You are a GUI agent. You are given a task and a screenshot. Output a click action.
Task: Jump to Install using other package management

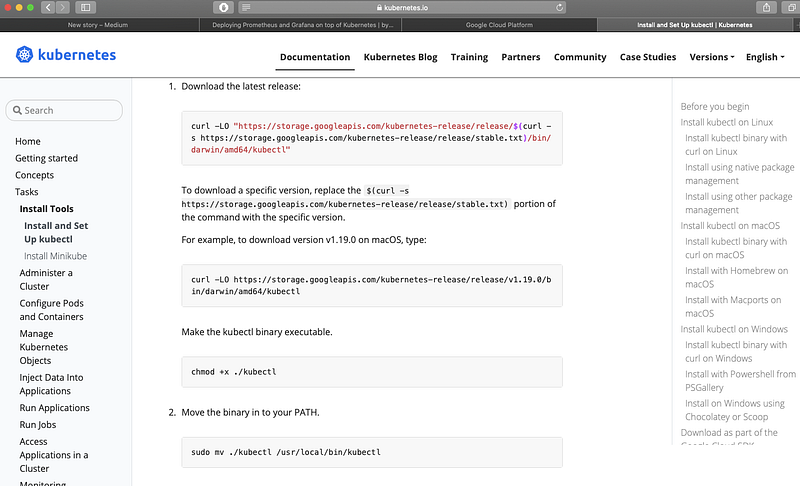pos(738,203)
